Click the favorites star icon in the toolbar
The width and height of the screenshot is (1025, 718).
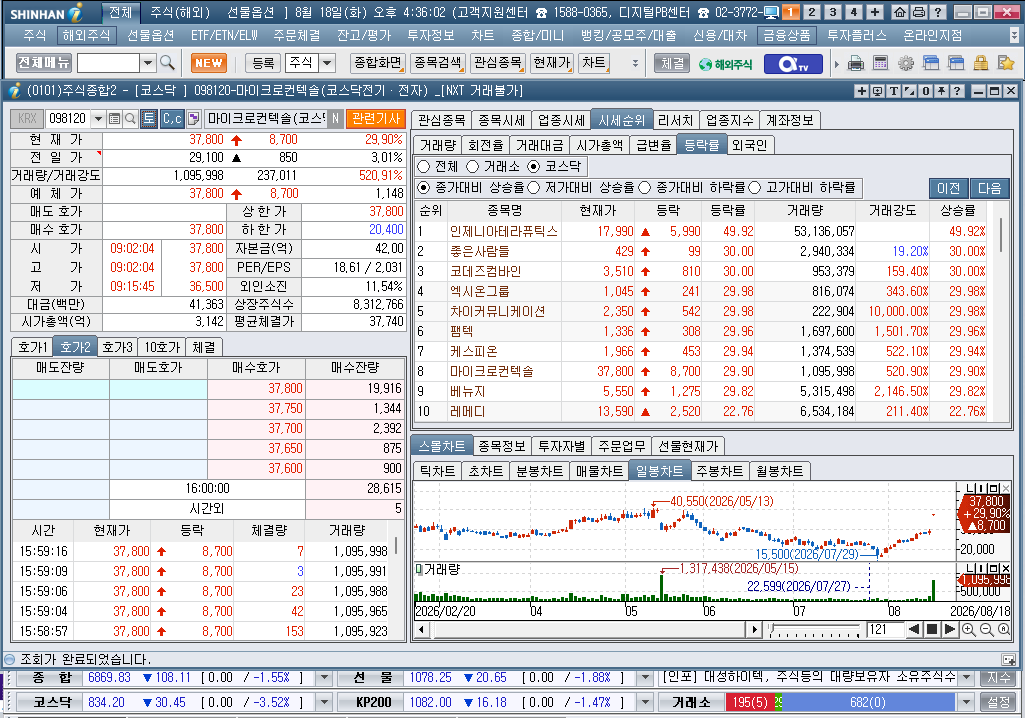[x=1005, y=63]
